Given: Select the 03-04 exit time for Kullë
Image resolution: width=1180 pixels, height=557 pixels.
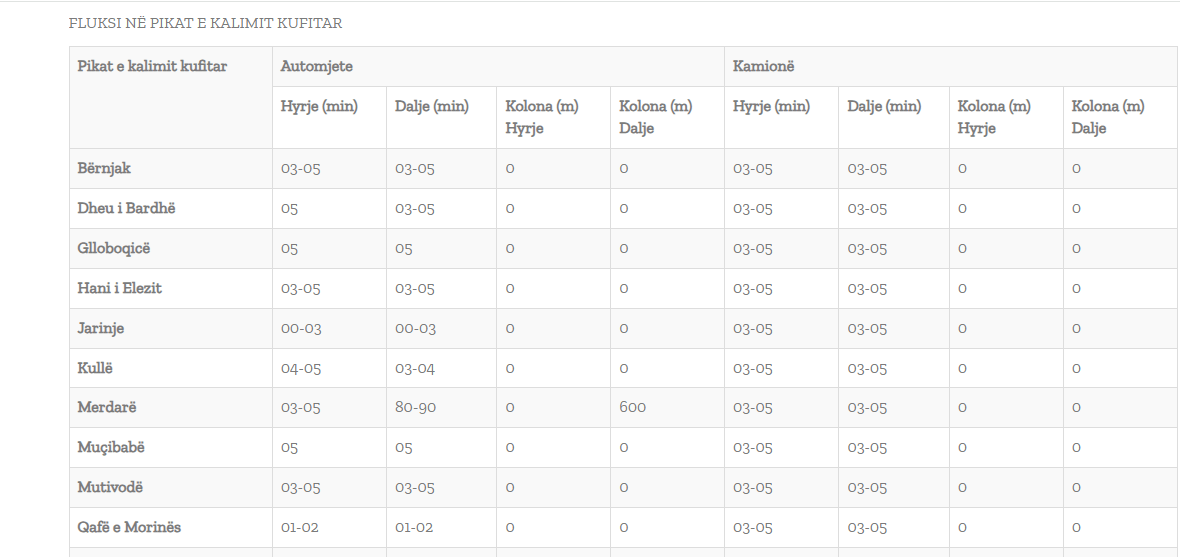Looking at the screenshot, I should click(415, 368).
